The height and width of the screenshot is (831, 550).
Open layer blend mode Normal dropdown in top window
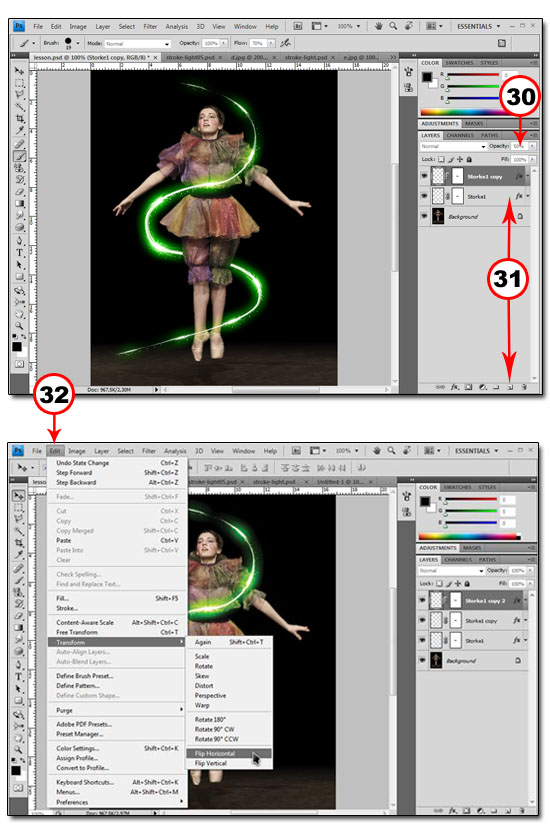453,146
